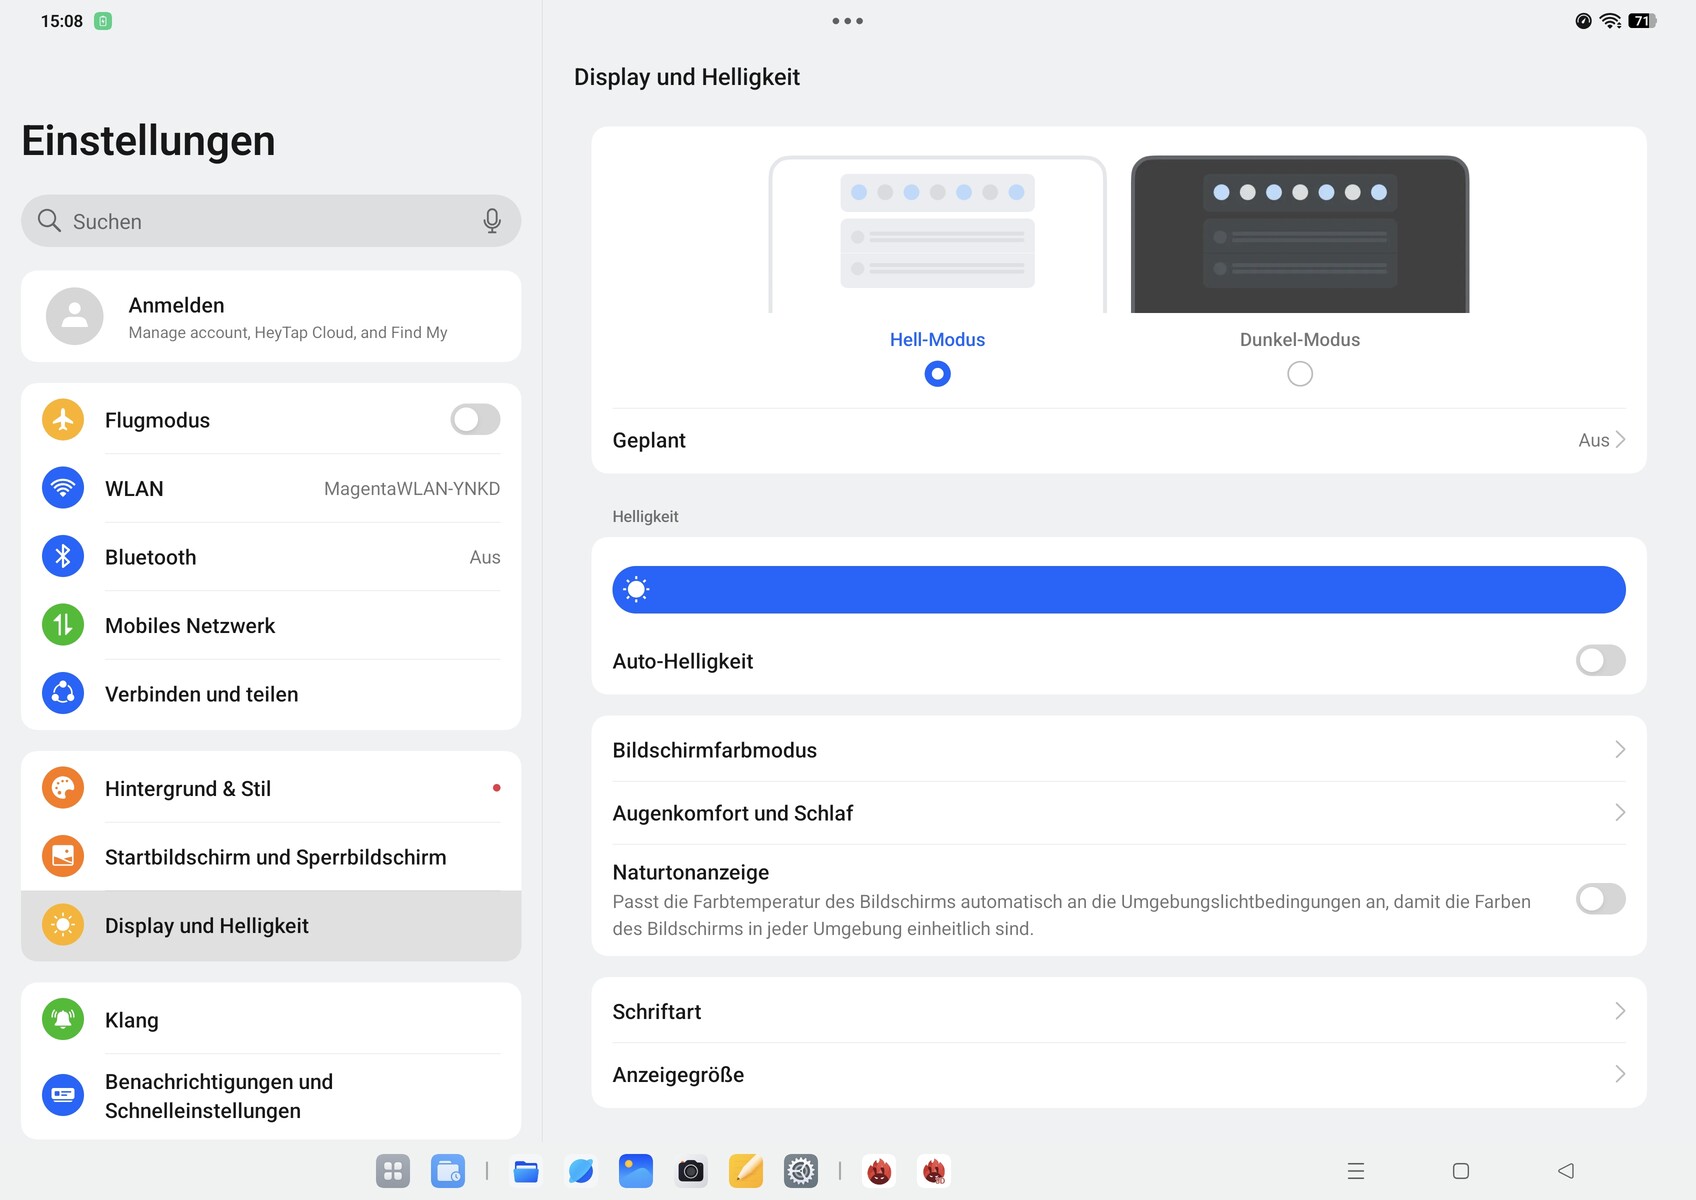Open Bildschirmfarbmodus via its chevron
The width and height of the screenshot is (1696, 1200).
1620,749
